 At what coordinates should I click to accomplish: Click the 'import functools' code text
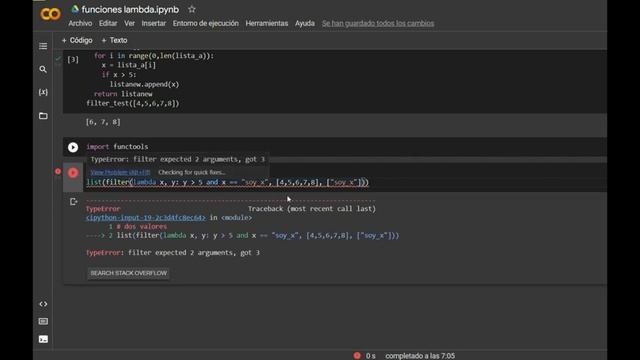click(117, 147)
